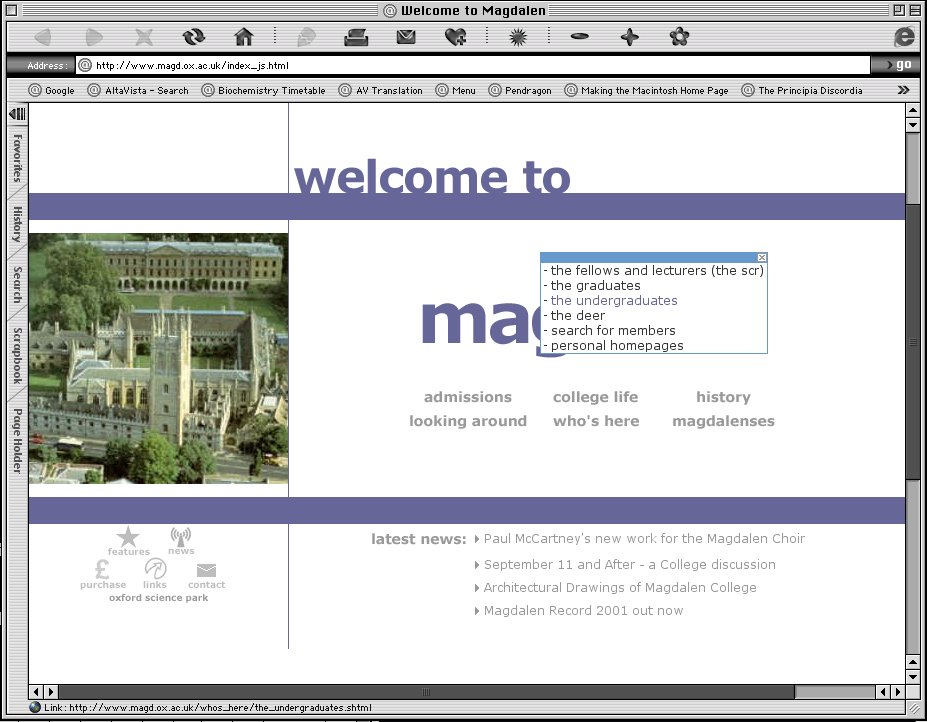The height and width of the screenshot is (722, 927).
Task: Open the history section link
Action: [723, 397]
